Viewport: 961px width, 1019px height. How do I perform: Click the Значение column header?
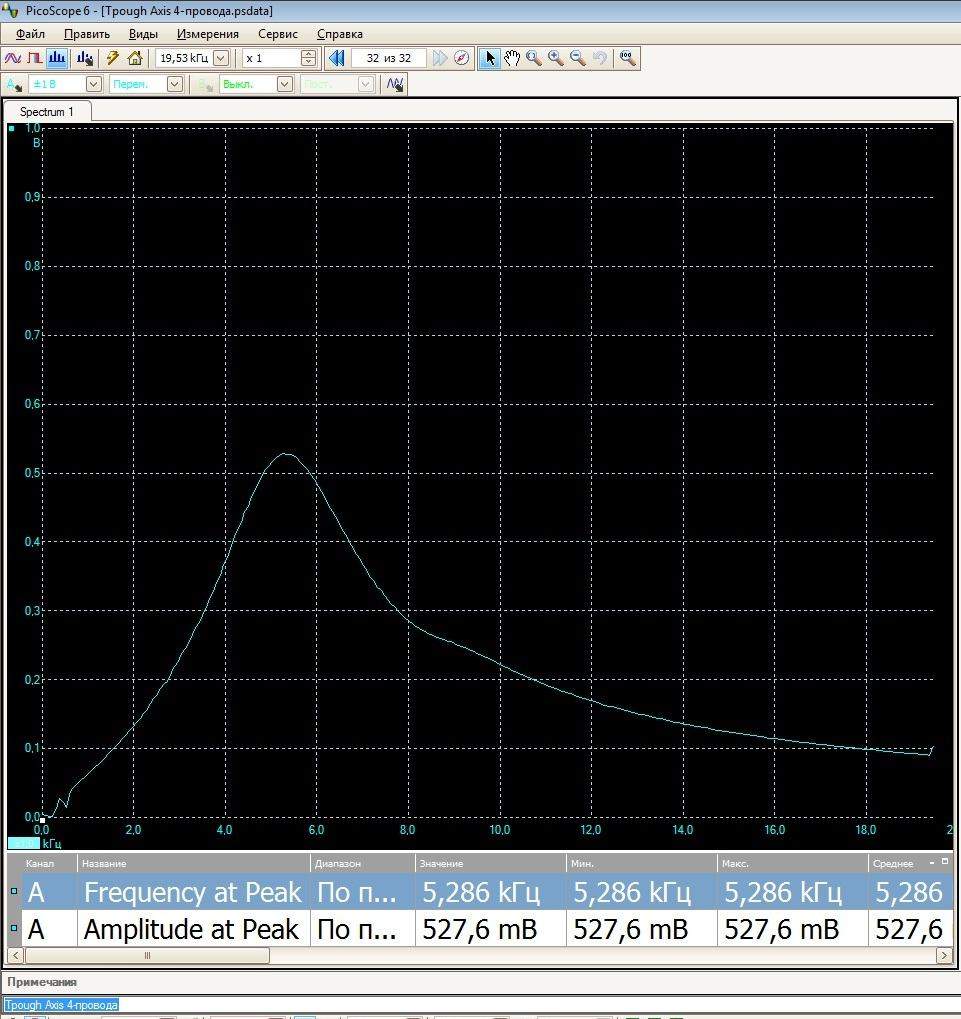click(x=491, y=864)
